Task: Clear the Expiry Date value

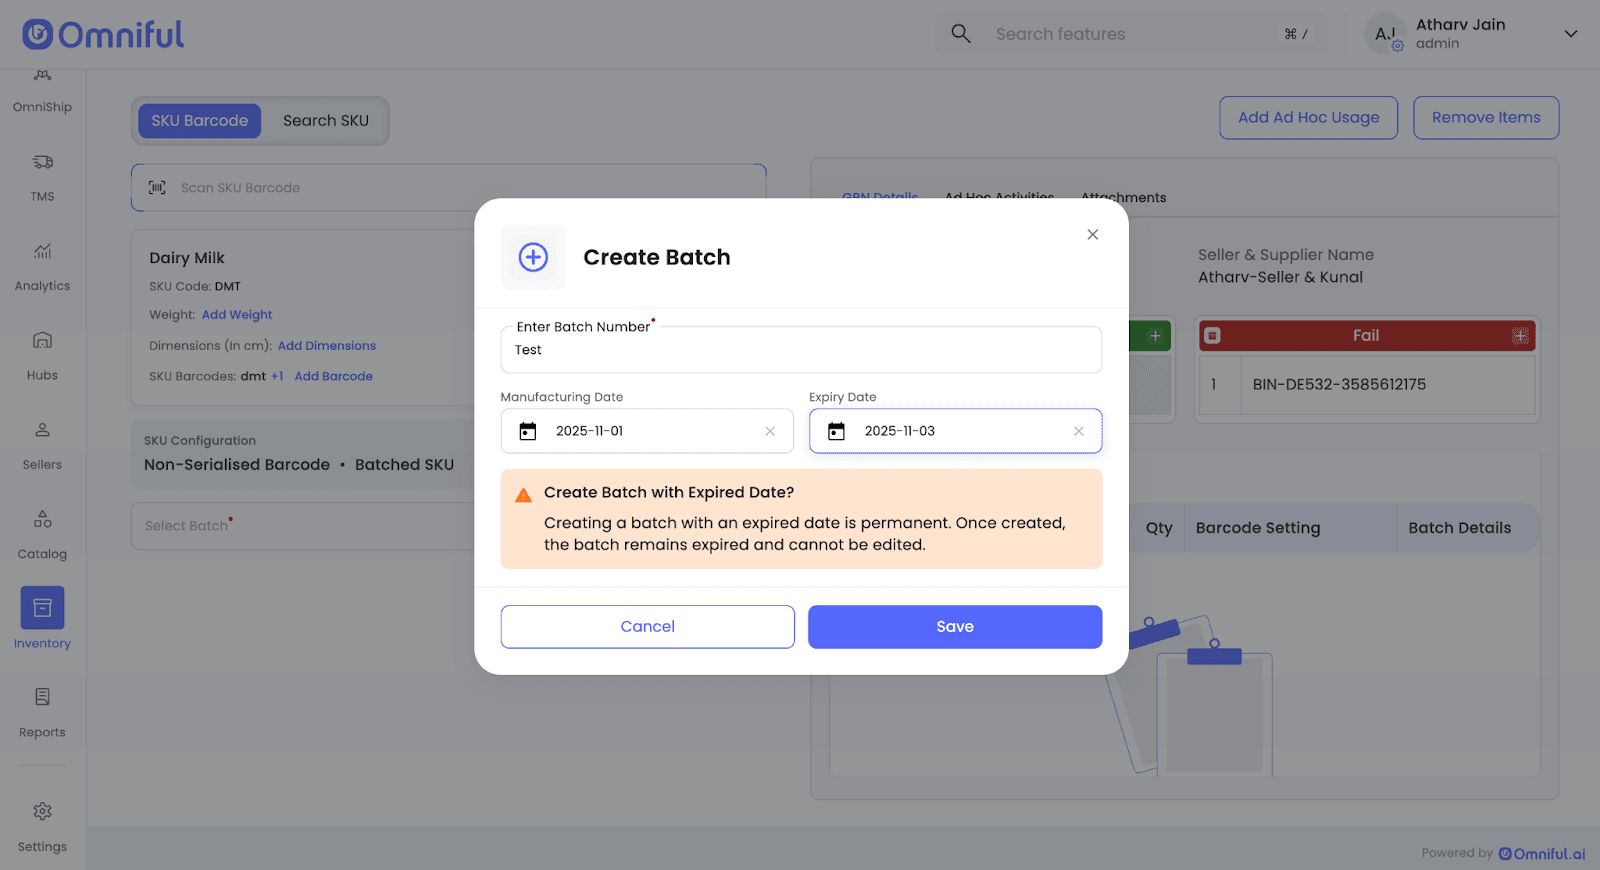Action: 1078,432
